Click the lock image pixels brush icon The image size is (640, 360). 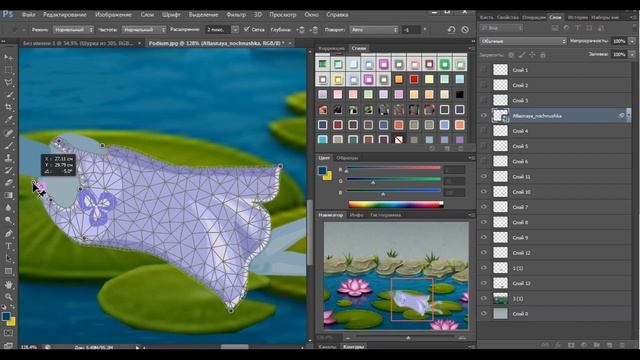(522, 55)
